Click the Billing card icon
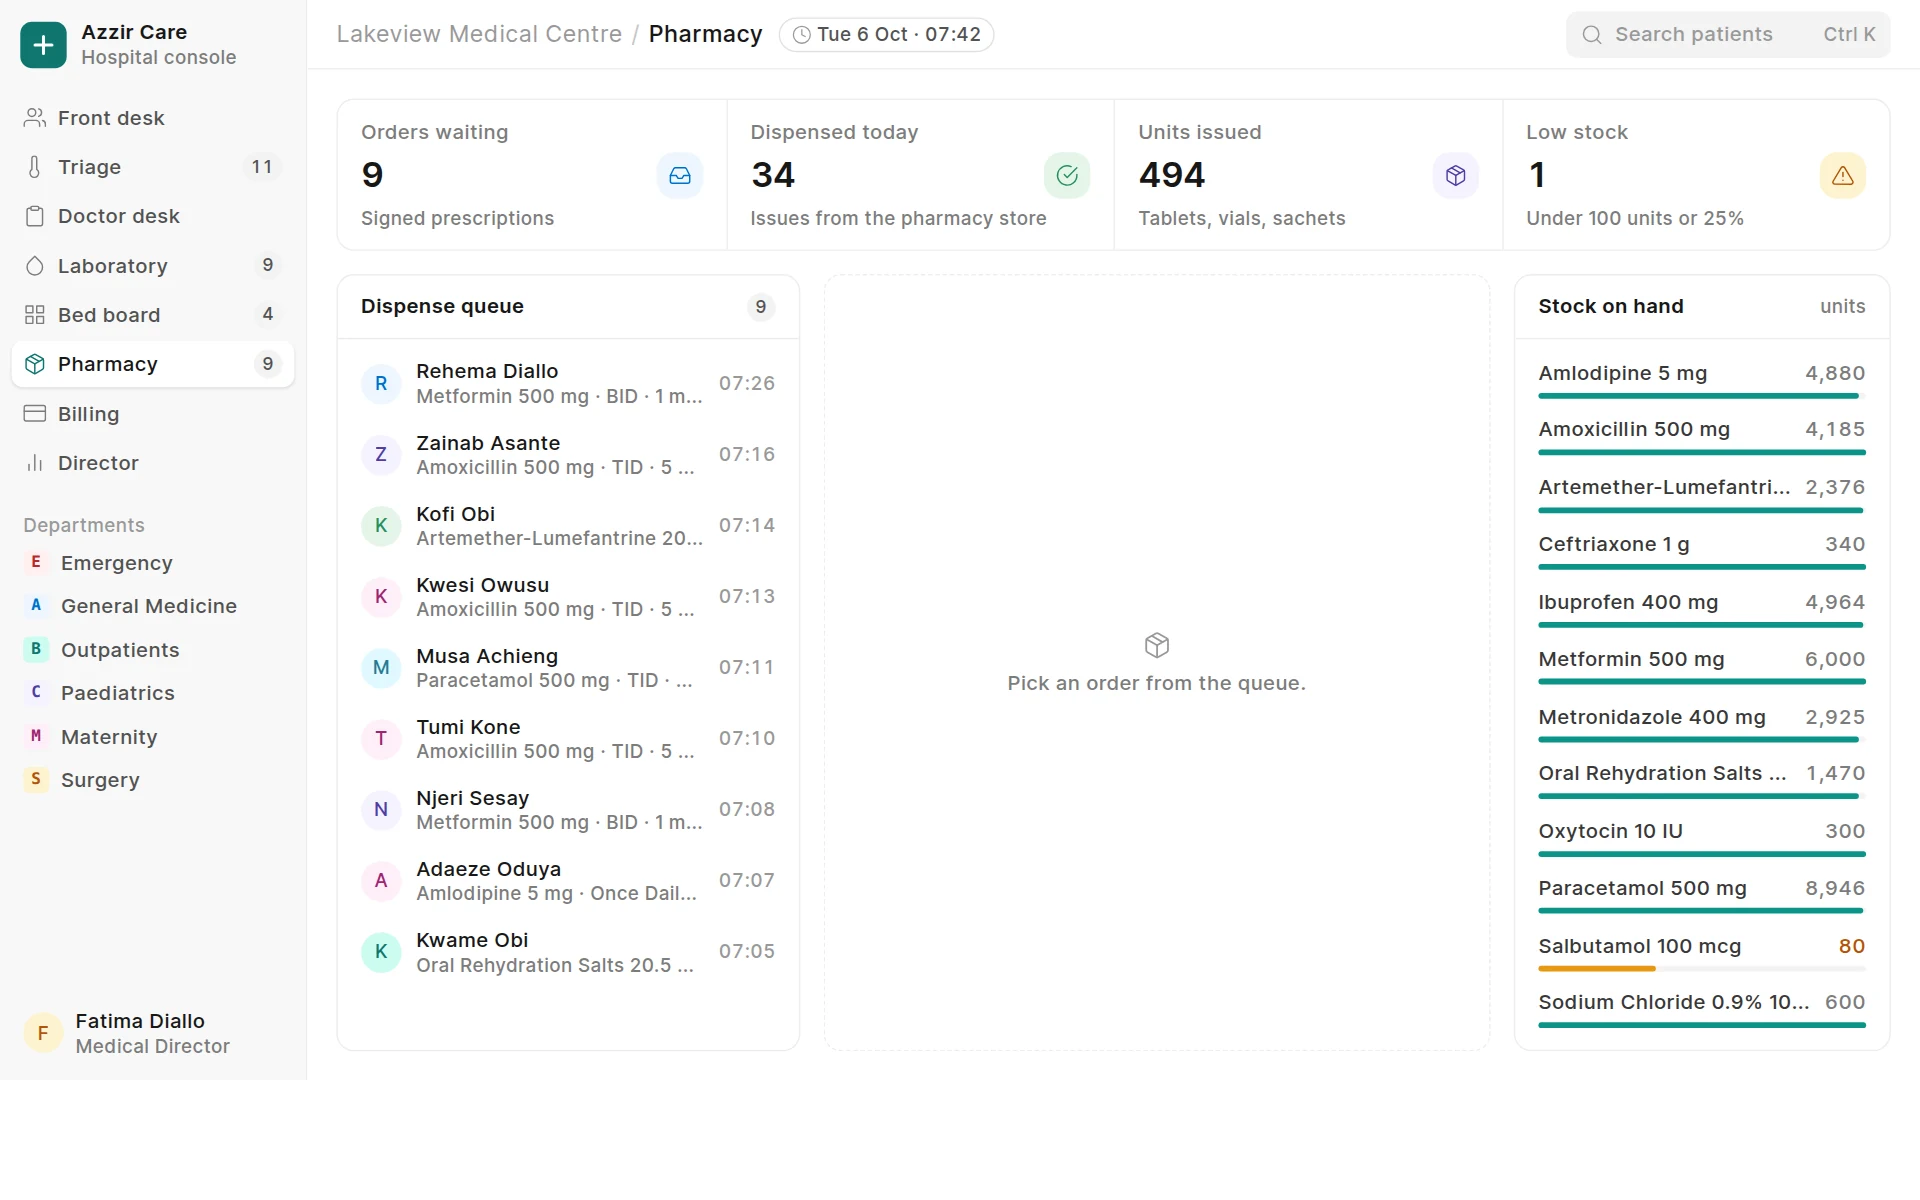1920x1200 pixels. [x=35, y=414]
